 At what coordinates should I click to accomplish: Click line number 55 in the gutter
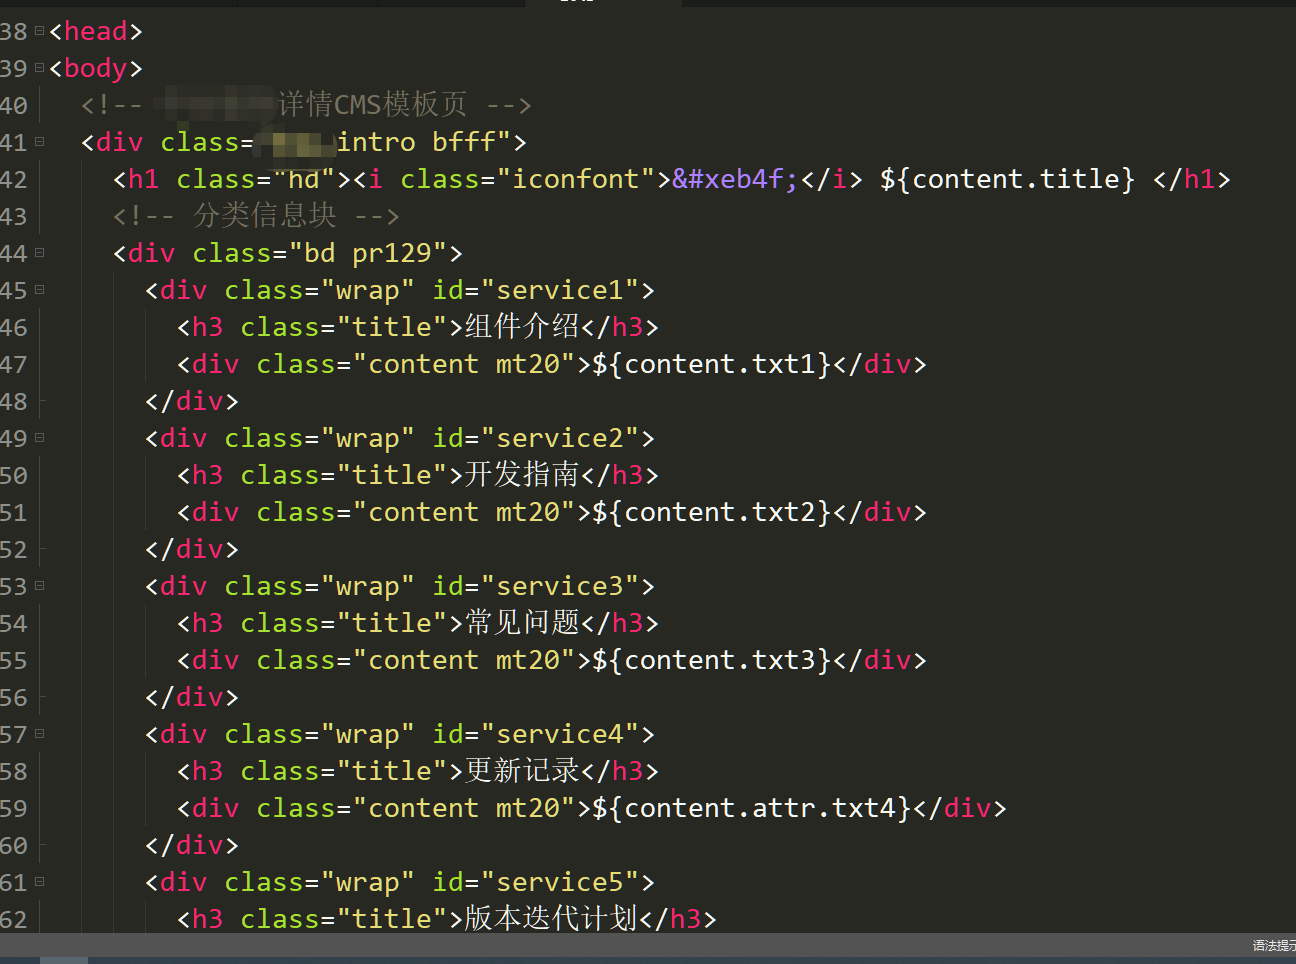(14, 660)
